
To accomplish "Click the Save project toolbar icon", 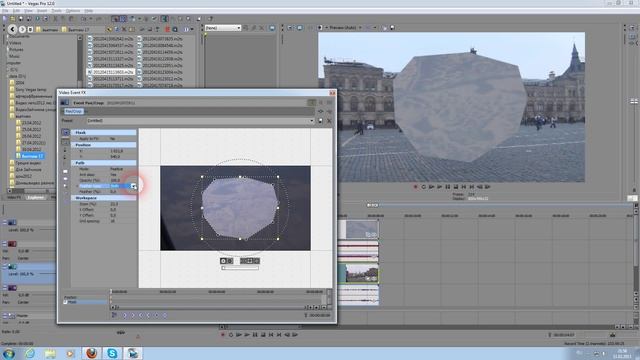I will click(x=20, y=19).
